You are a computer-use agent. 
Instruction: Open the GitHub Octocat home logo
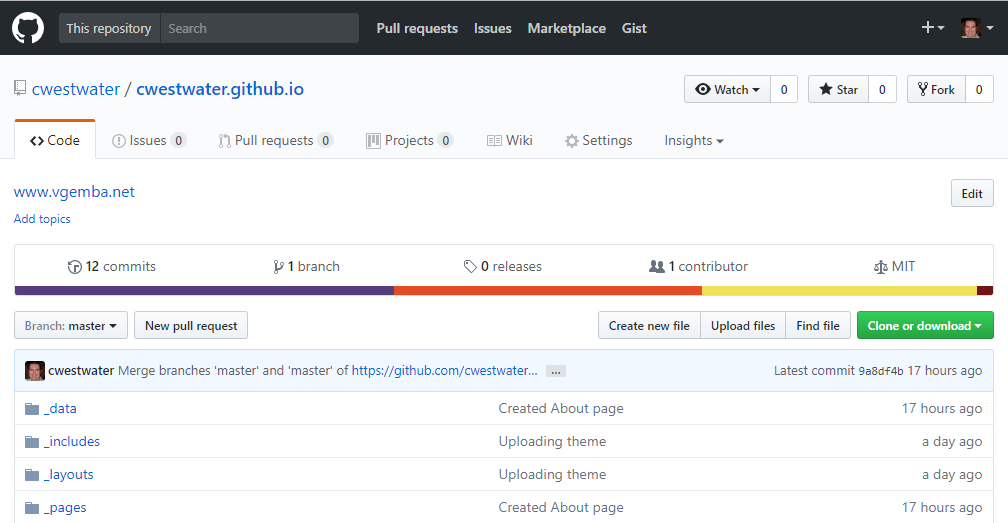[x=28, y=28]
